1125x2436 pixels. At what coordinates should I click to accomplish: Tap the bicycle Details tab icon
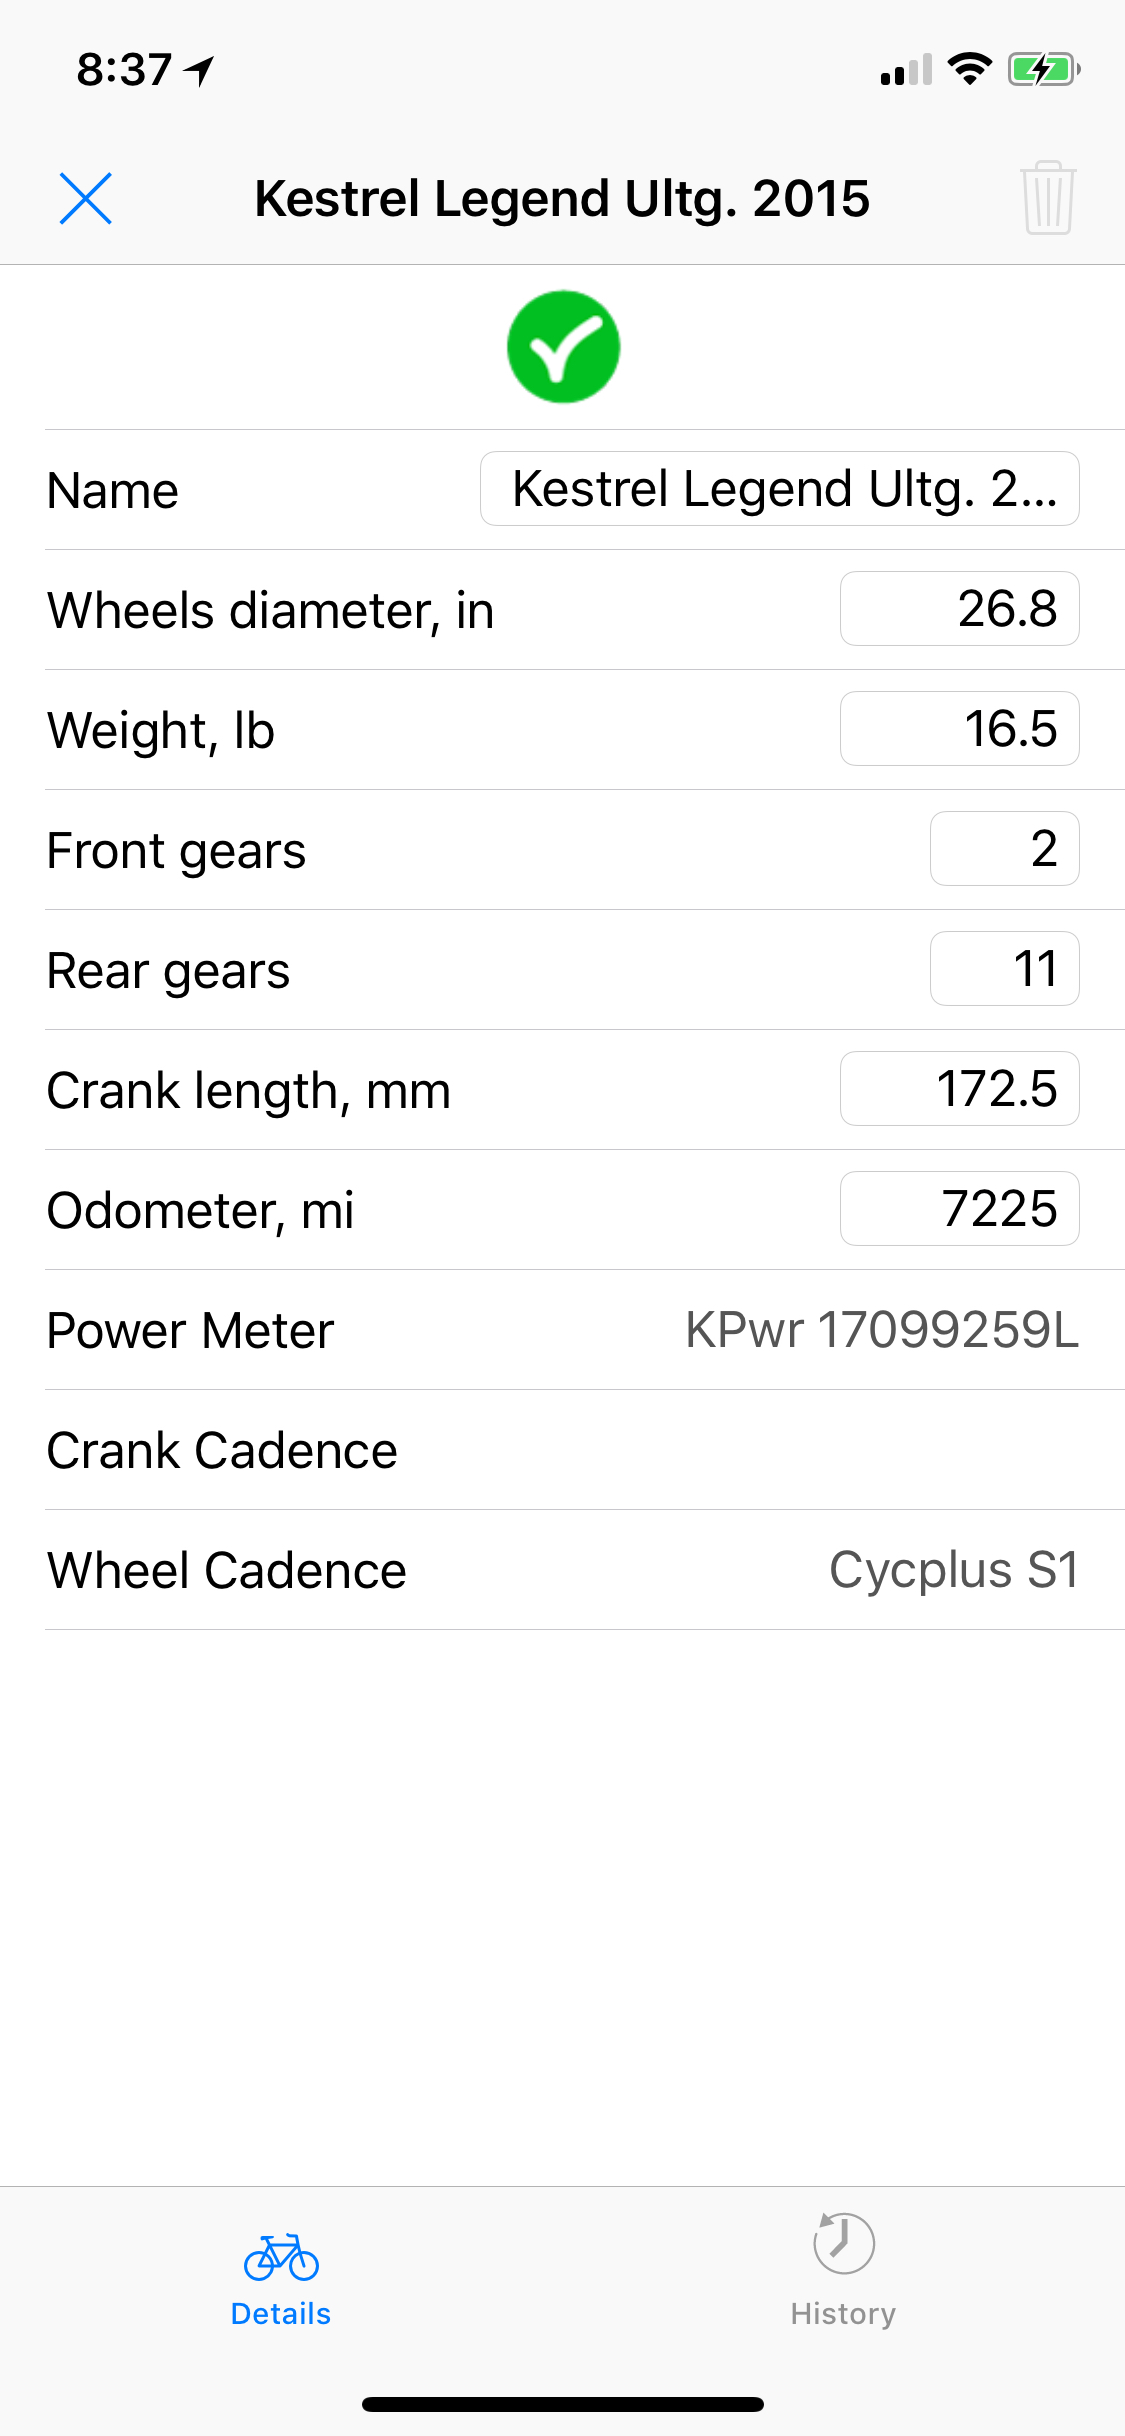pos(281,2258)
